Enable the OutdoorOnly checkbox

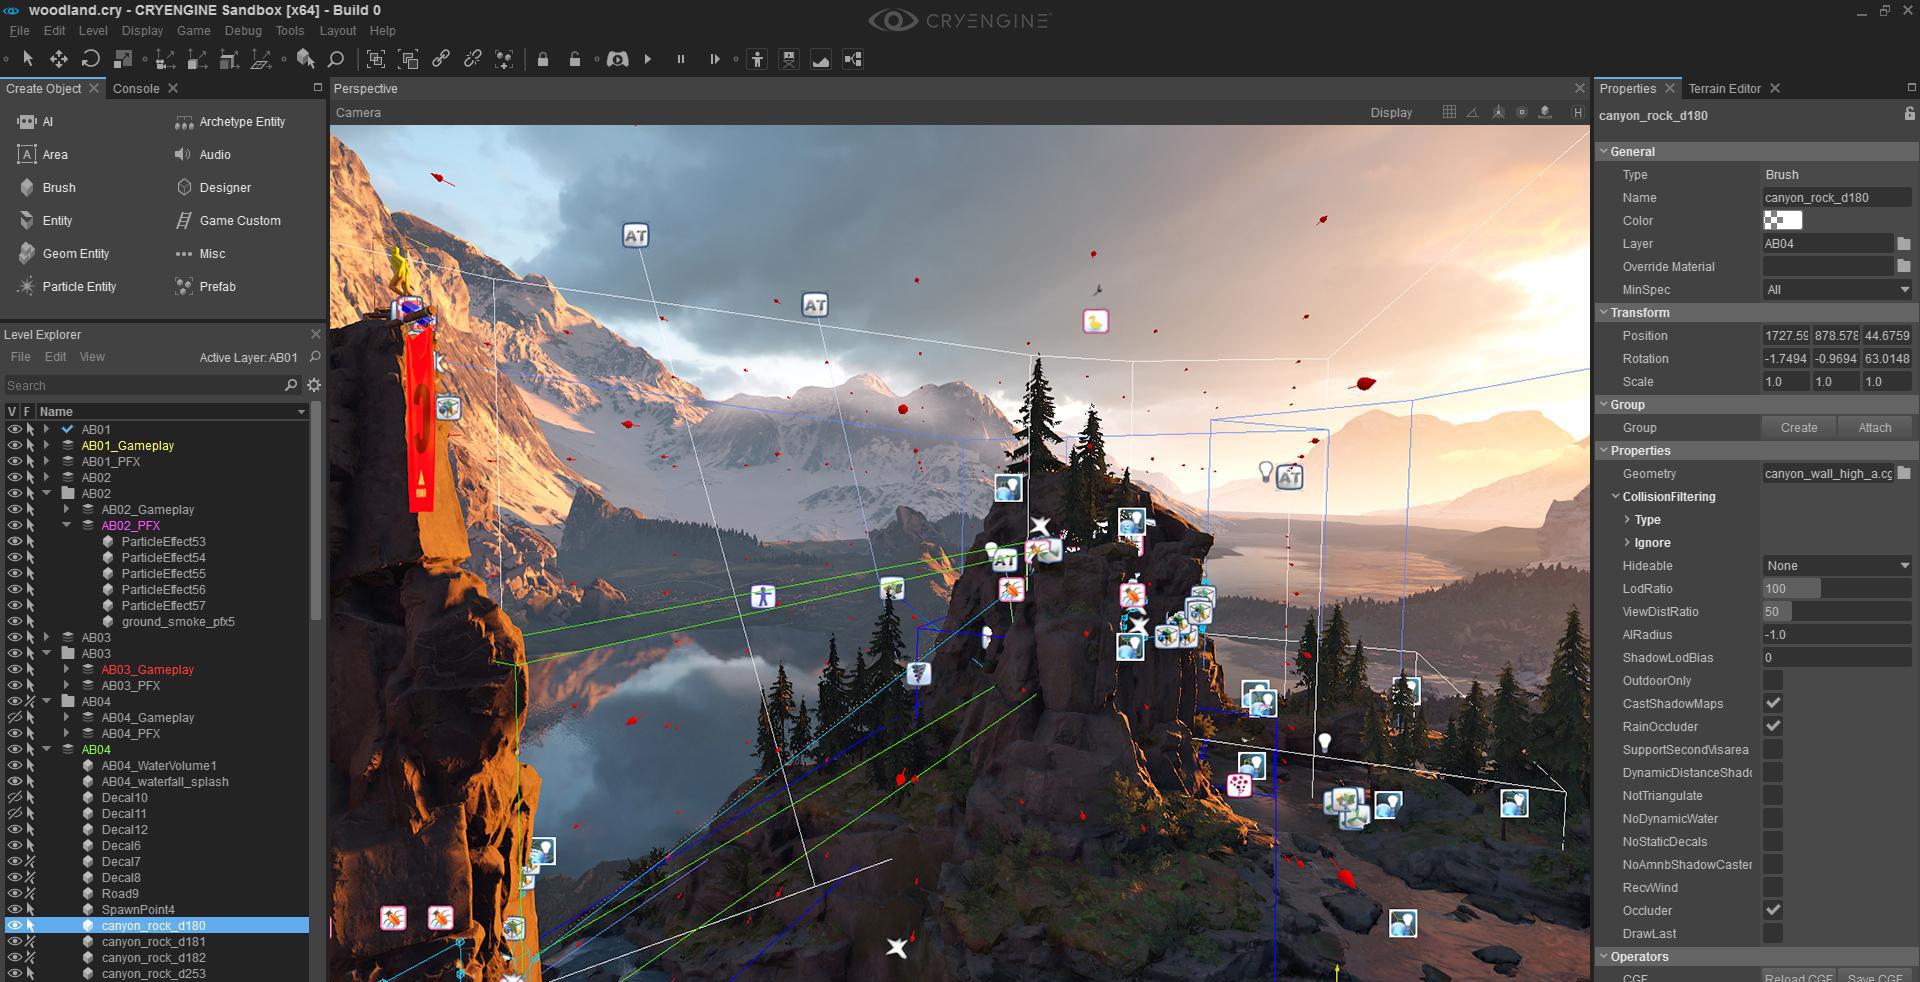pyautogui.click(x=1773, y=681)
